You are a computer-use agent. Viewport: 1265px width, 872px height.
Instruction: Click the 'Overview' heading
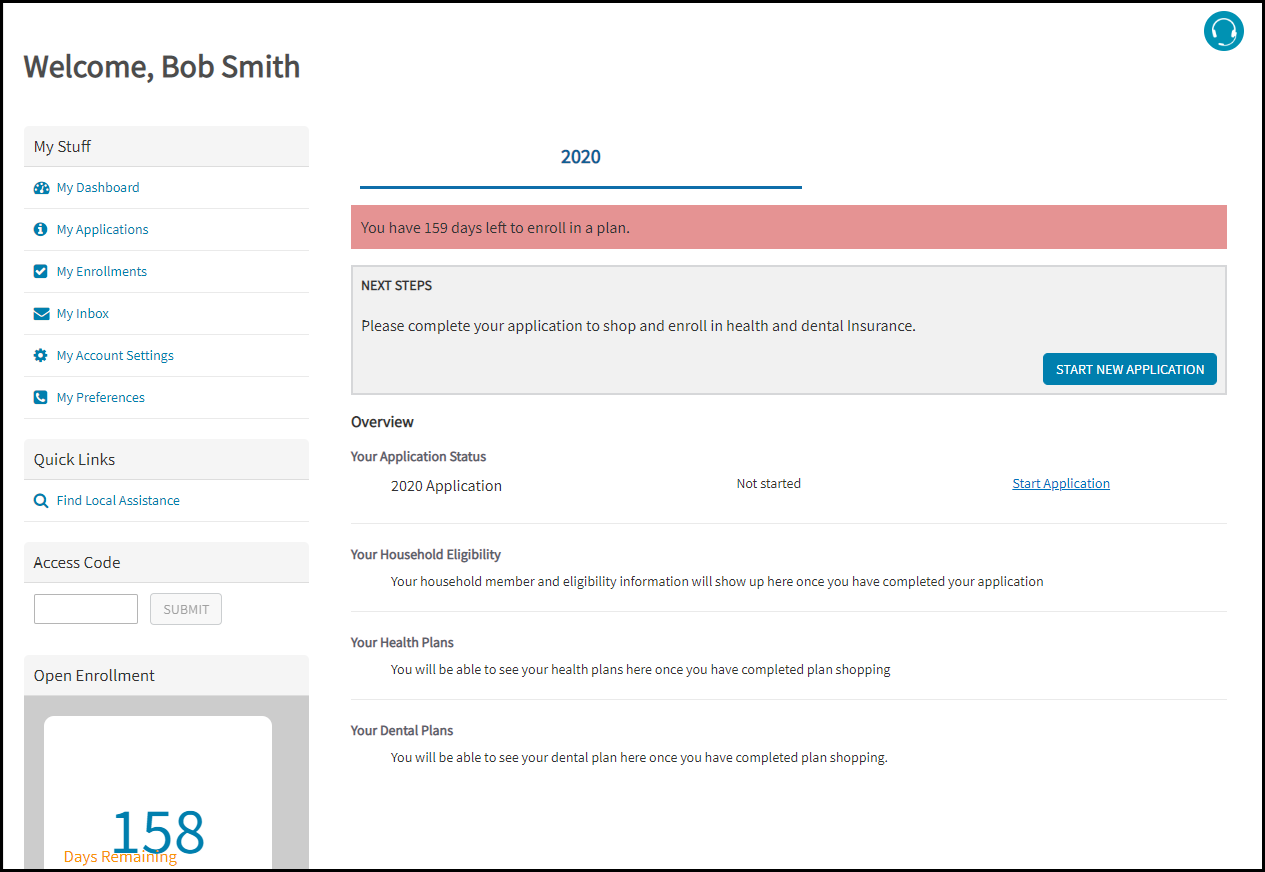[x=382, y=422]
